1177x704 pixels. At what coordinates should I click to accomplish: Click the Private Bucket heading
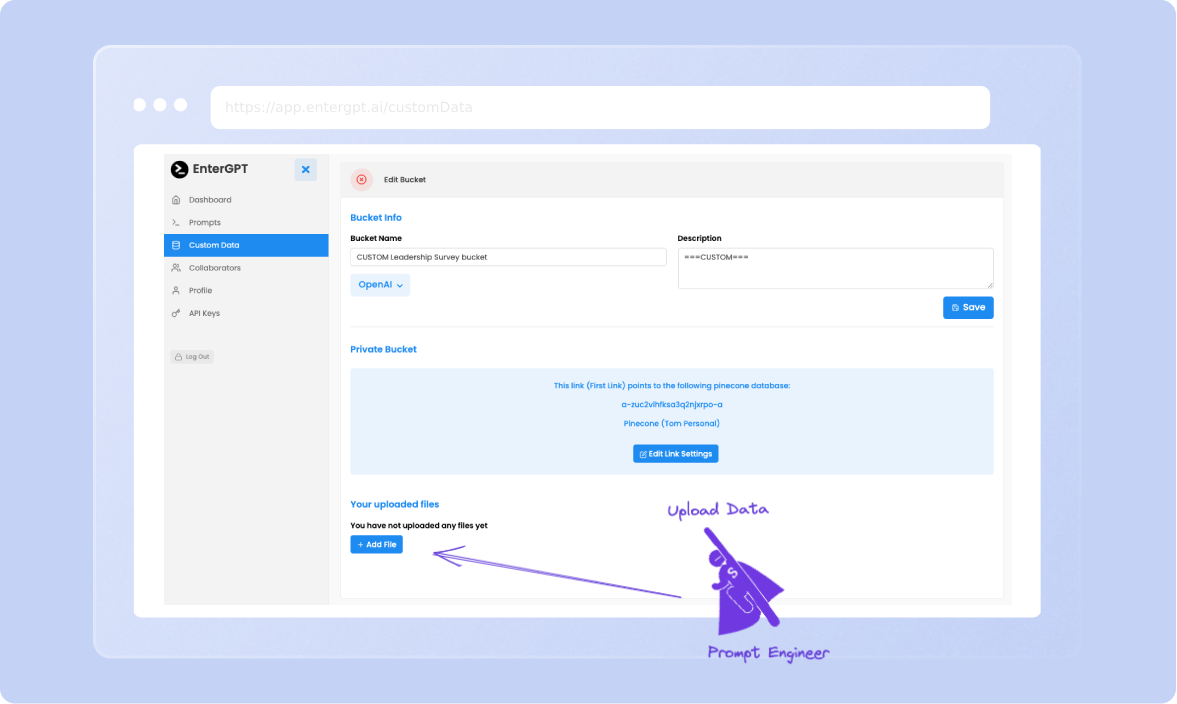pos(384,350)
